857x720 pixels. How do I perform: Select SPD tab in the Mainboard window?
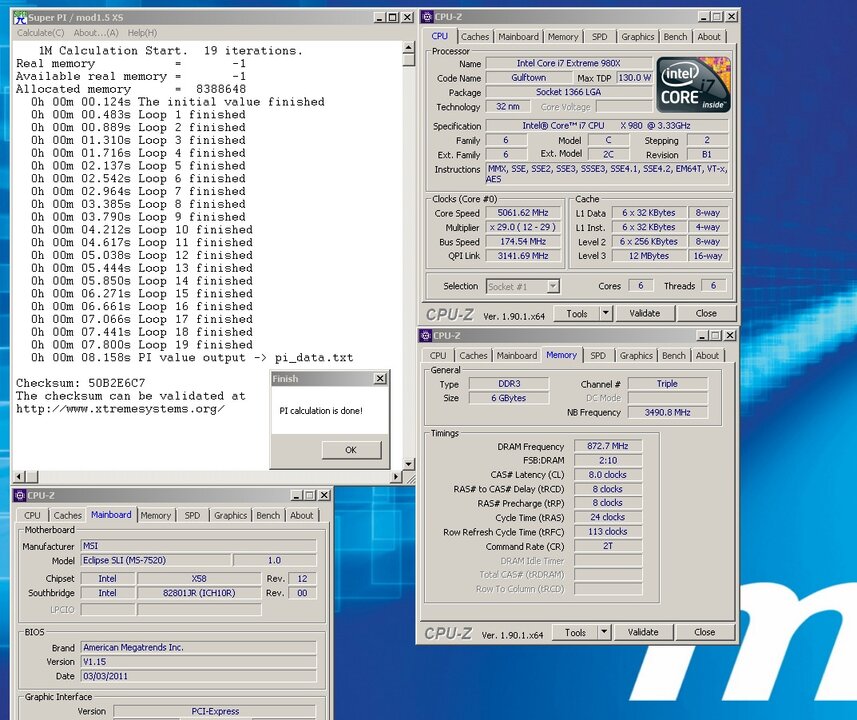[192, 515]
